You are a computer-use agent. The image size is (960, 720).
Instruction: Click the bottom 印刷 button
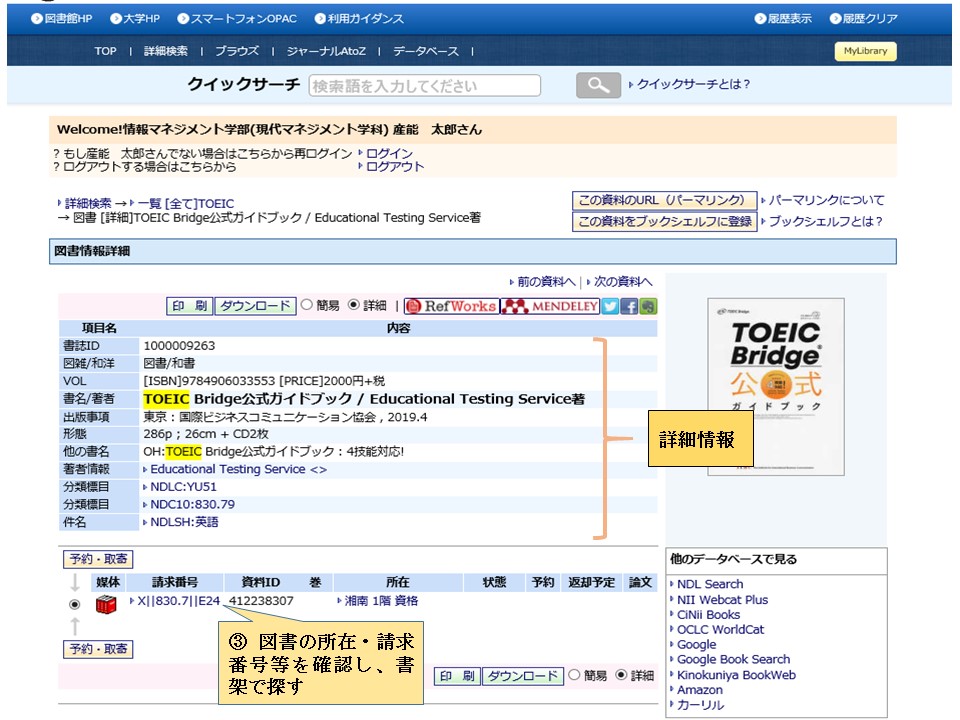pyautogui.click(x=457, y=677)
